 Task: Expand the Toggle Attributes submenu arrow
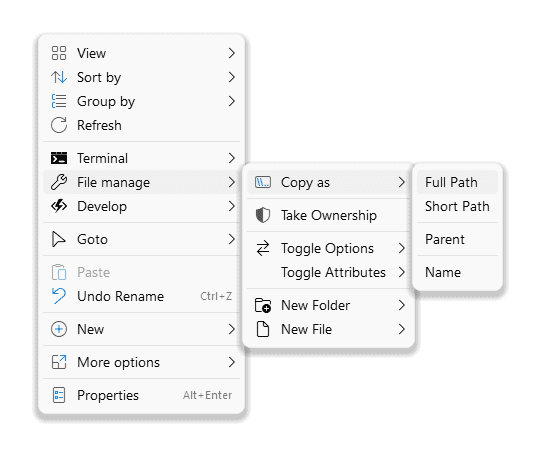coord(402,272)
